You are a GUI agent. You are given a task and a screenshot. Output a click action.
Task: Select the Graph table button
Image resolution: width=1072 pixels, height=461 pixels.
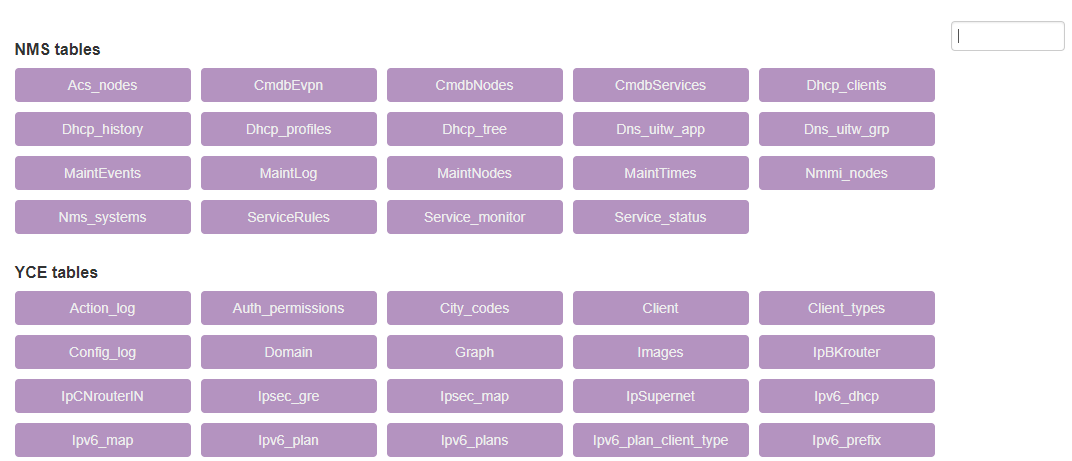tap(474, 352)
